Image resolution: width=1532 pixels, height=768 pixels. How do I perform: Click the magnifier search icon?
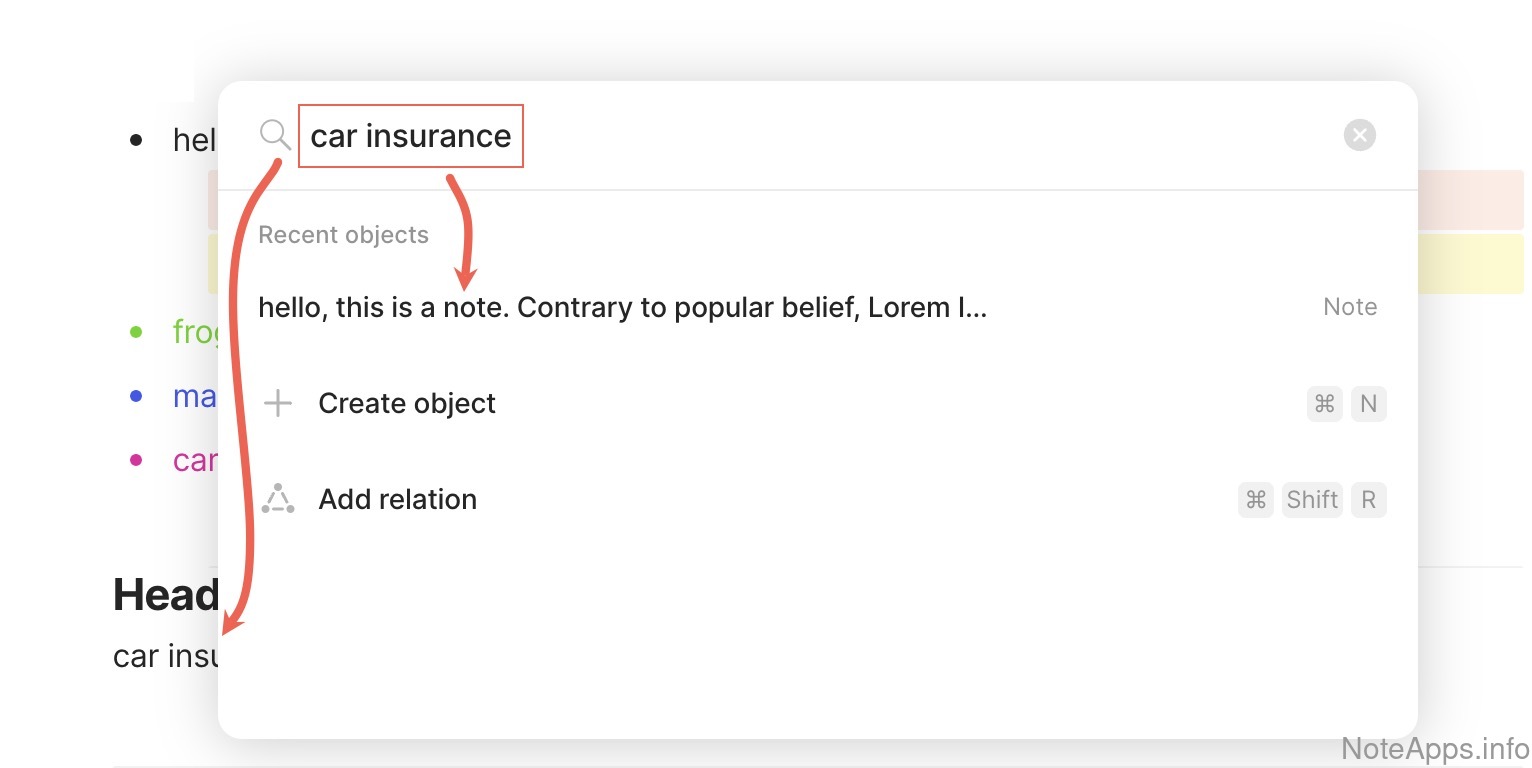click(275, 134)
